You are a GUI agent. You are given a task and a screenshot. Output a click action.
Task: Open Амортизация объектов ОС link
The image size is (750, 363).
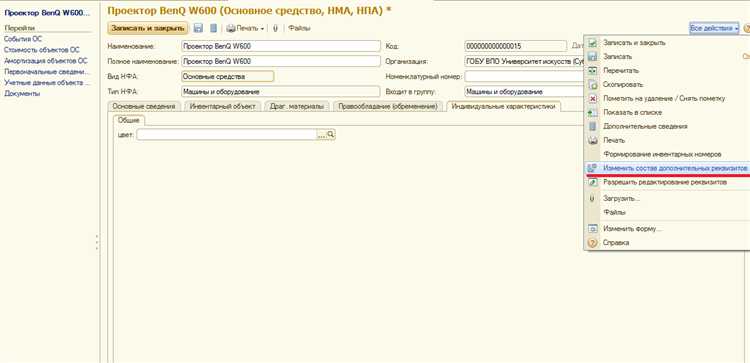pyautogui.click(x=46, y=61)
